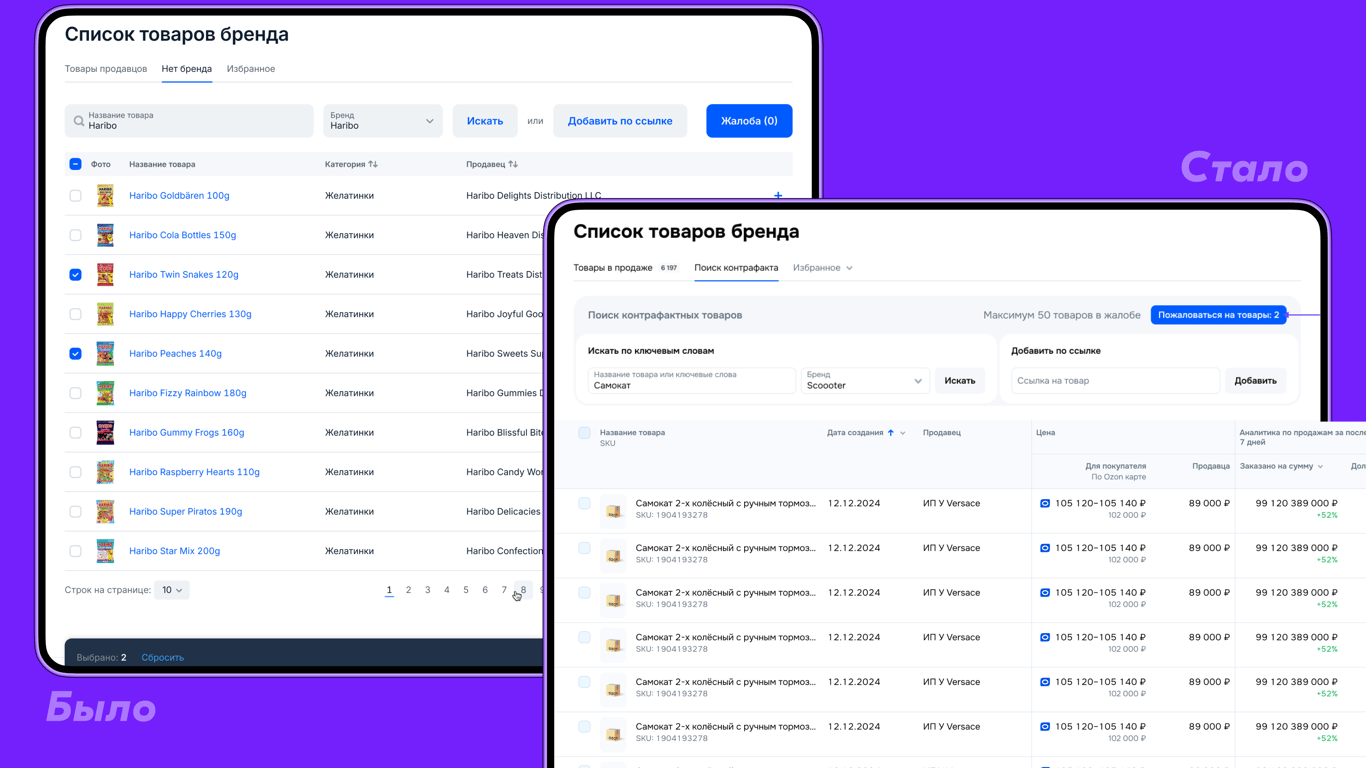Open the Haribo Star Mix 200g product photo
Screen dimensions: 1366x768
(x=105, y=551)
